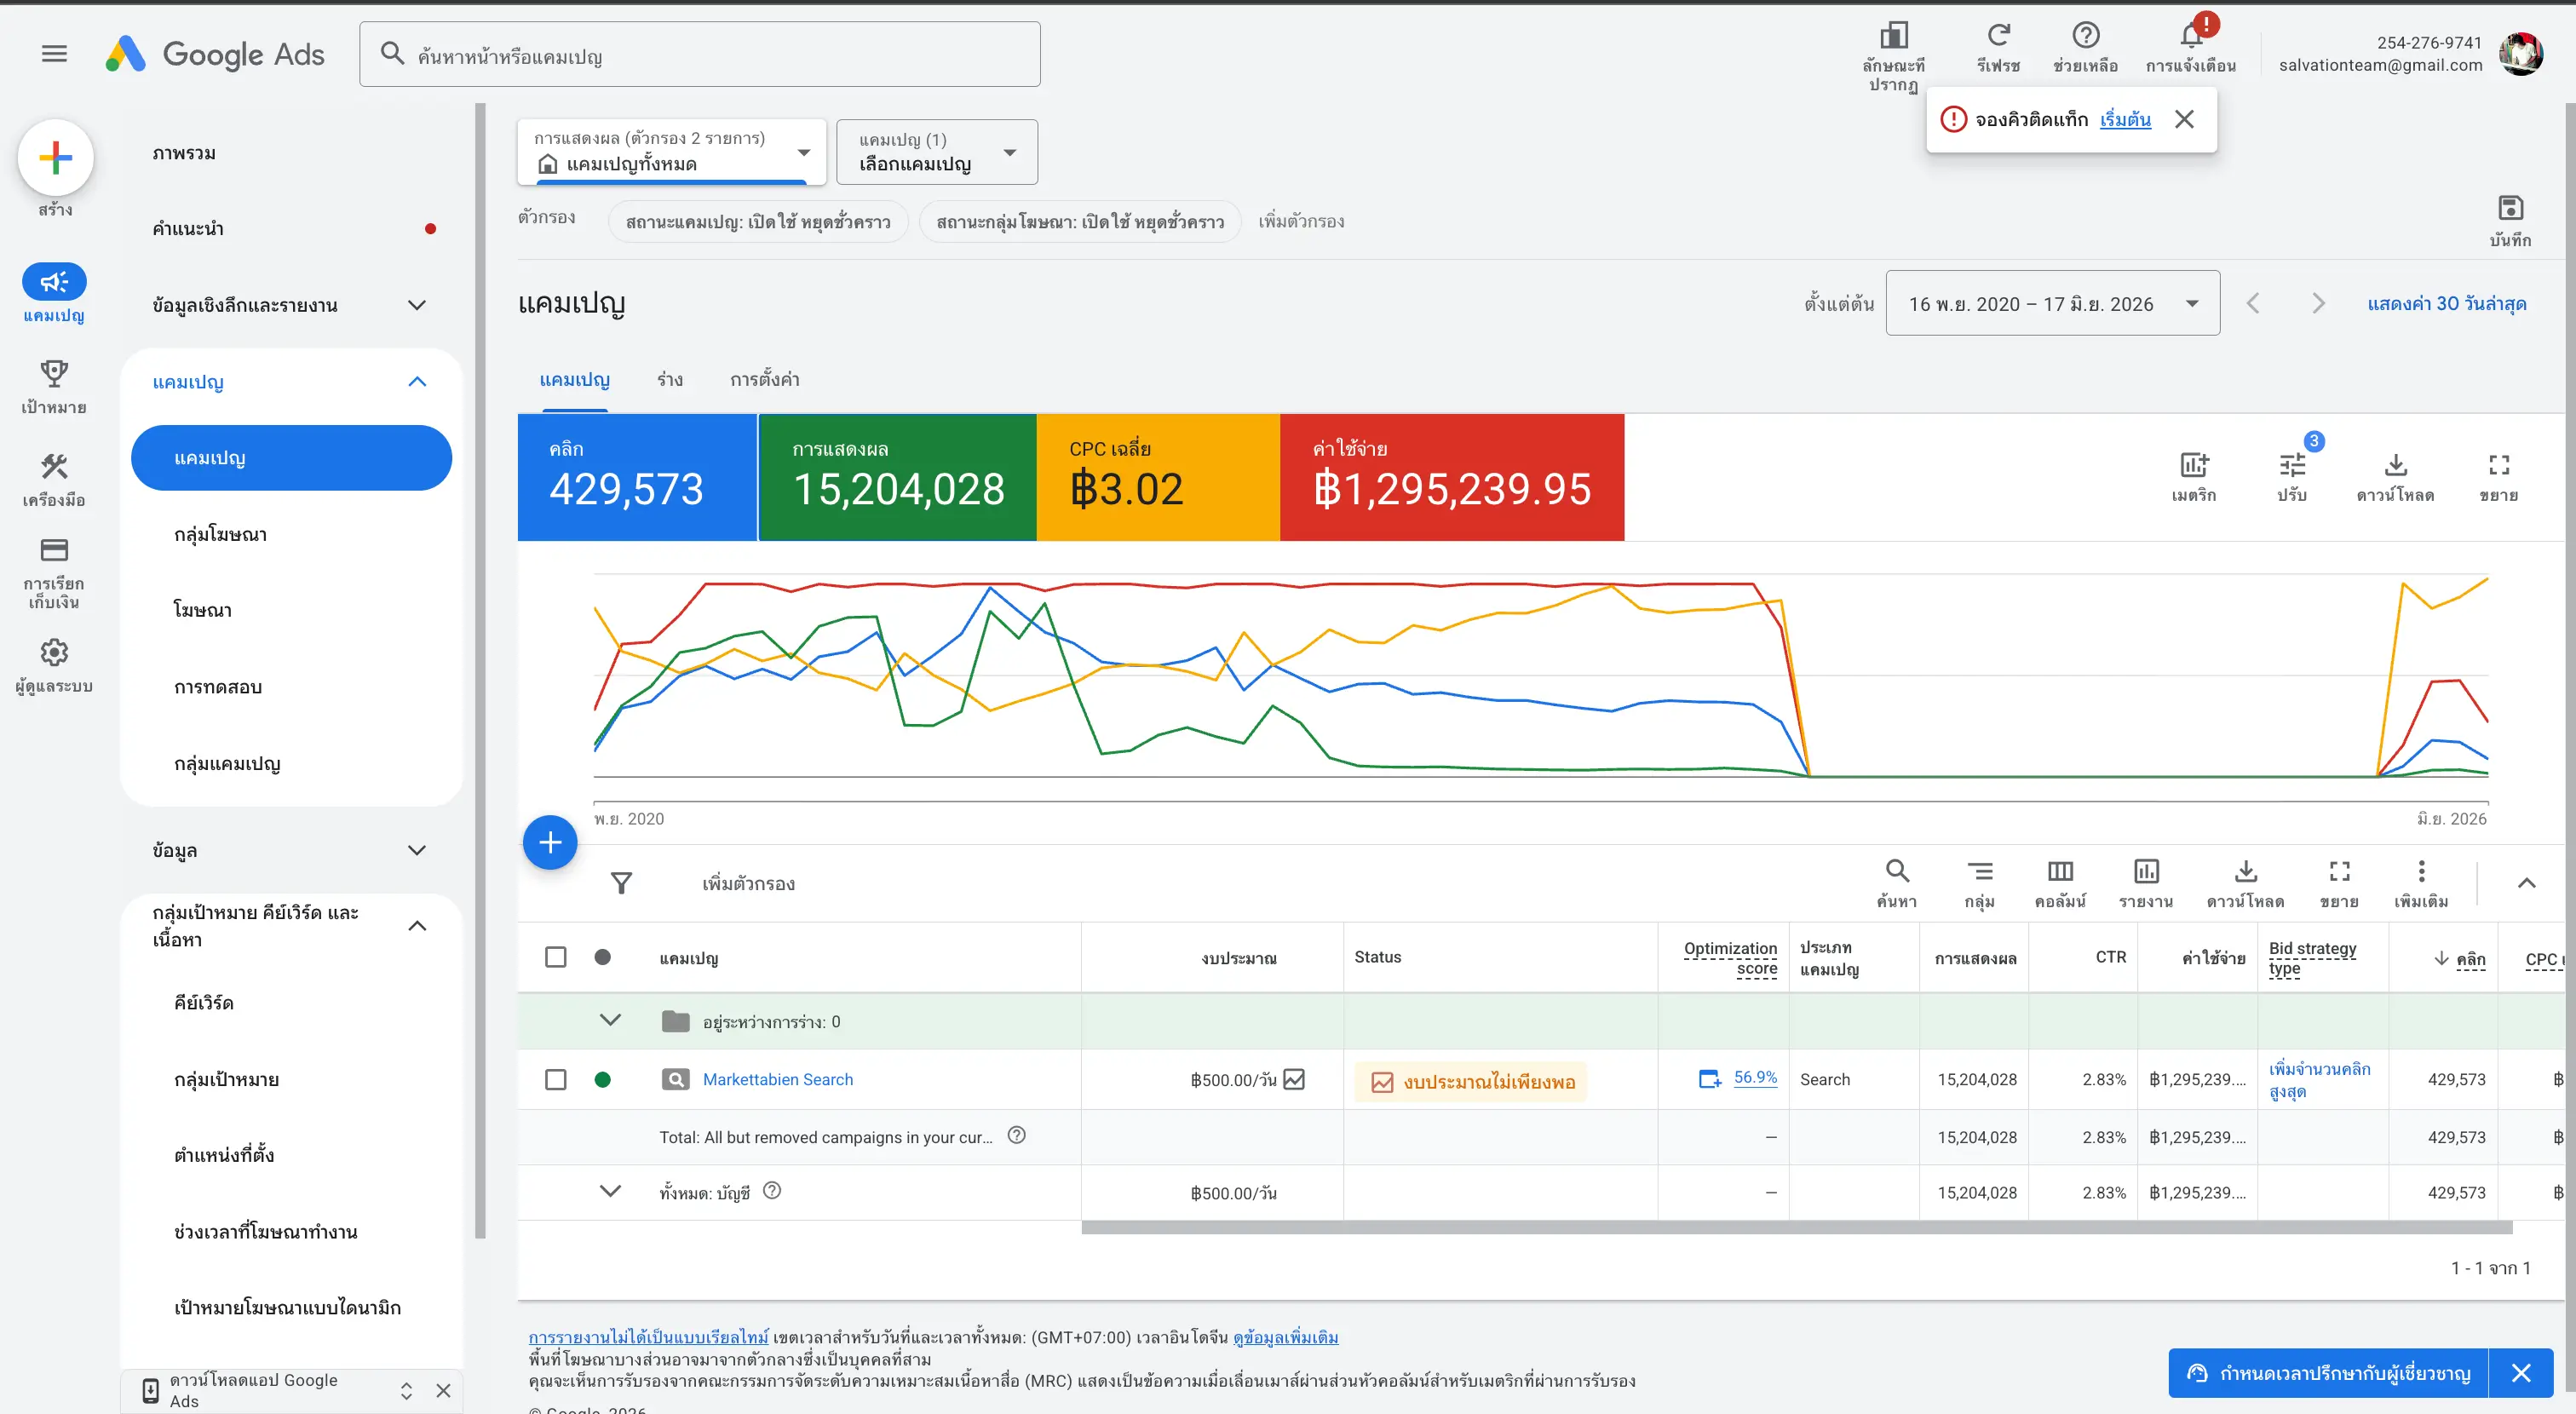Click the table horizontal scrollbar
The image size is (2576, 1414).
tap(1796, 1228)
